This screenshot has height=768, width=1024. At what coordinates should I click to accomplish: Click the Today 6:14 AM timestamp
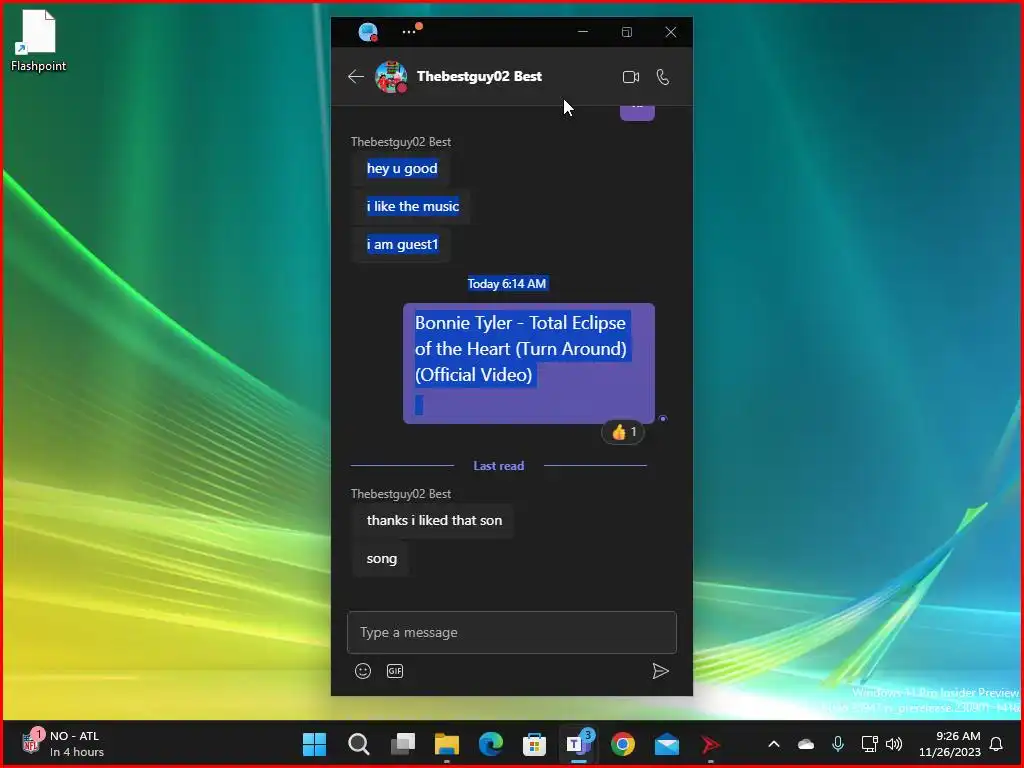(507, 283)
